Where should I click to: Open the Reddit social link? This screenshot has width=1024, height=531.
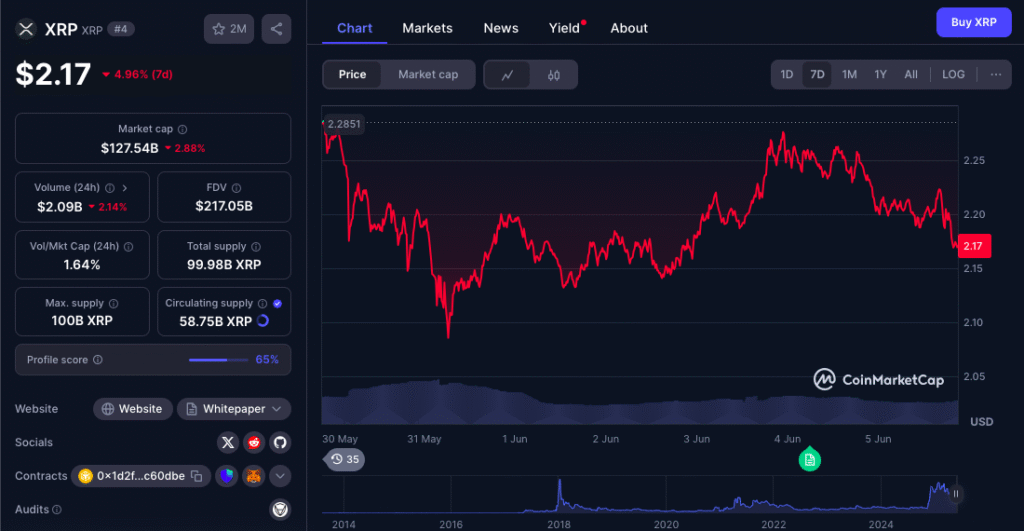coord(253,443)
